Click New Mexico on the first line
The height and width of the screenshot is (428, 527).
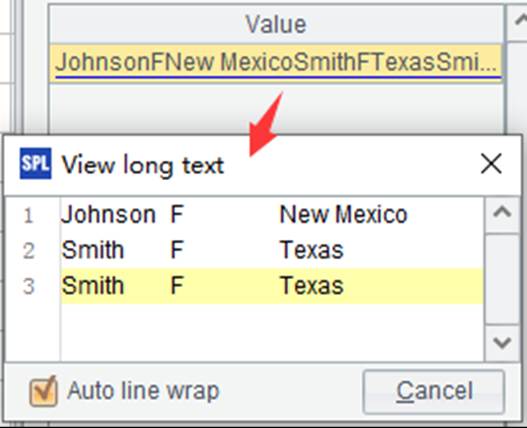(343, 215)
